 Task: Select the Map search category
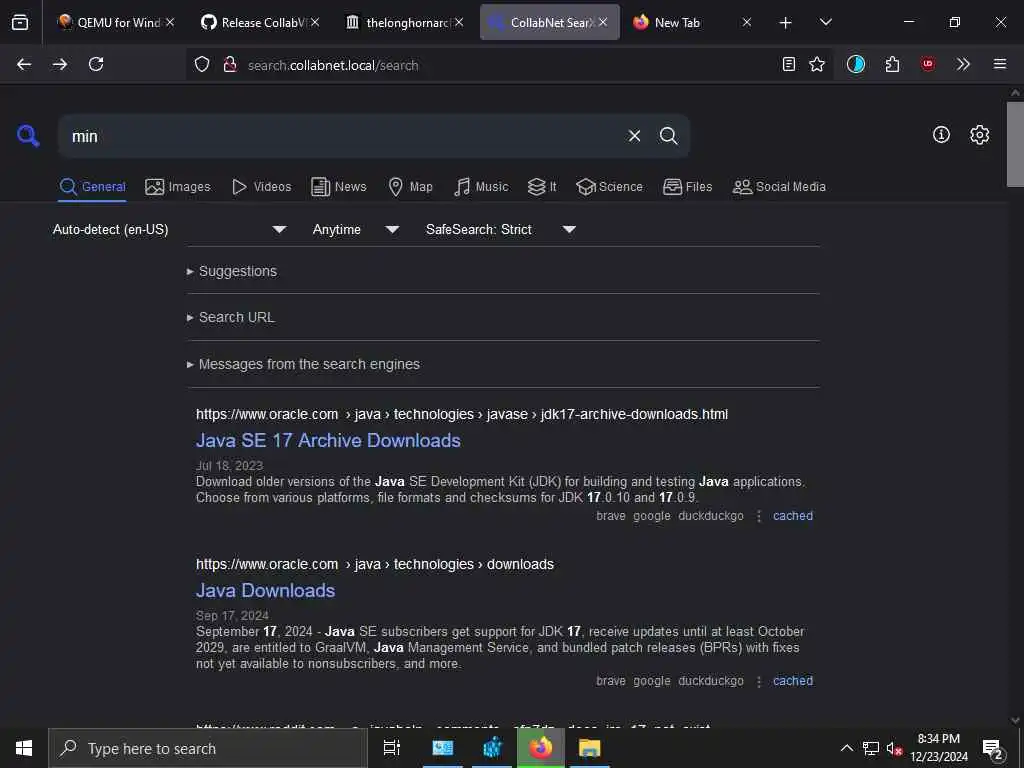pos(410,187)
